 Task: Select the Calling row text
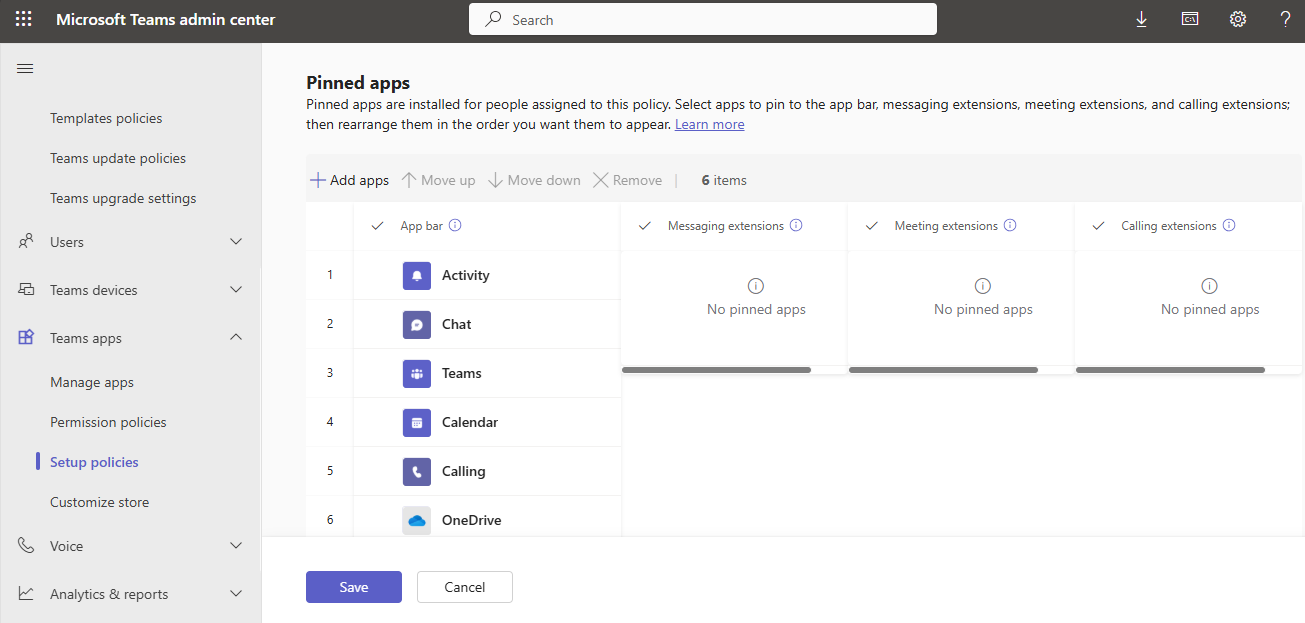(x=464, y=471)
